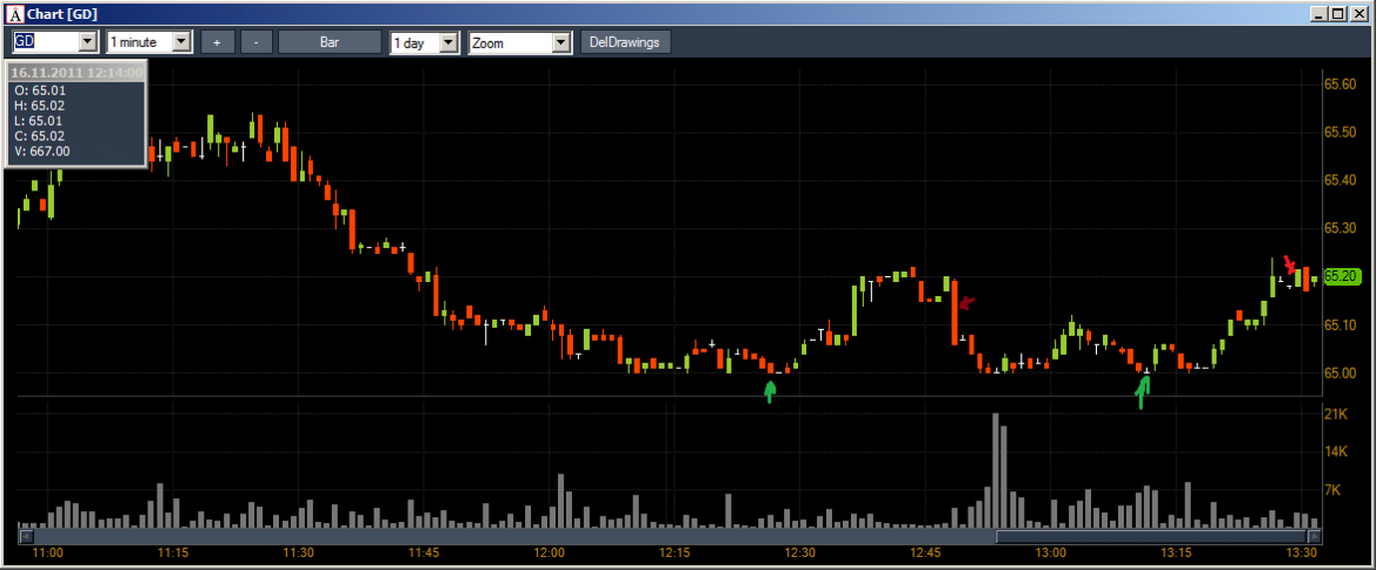Maximize the Chart [GD] window
Viewport: 1377px width, 570px height.
[1339, 14]
